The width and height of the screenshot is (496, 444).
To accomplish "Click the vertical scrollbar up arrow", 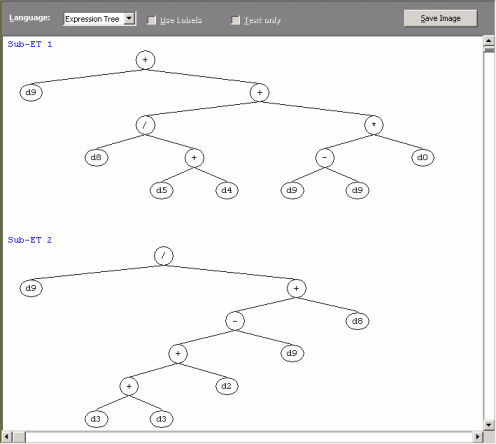I will [x=489, y=41].
